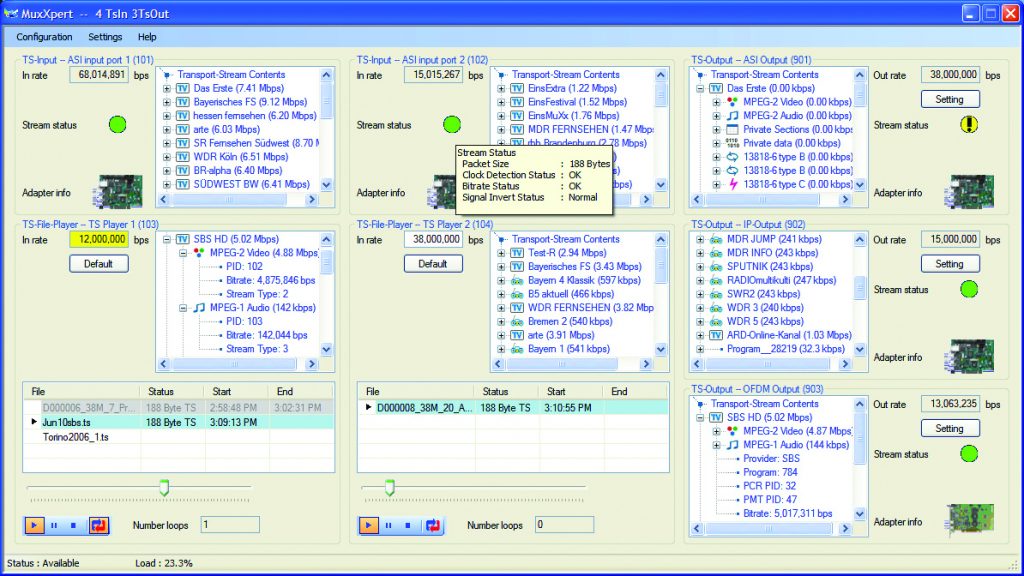Click the scroll down arrow in IP-Output tree
Screen dimensions: 1024x576
coord(859,349)
